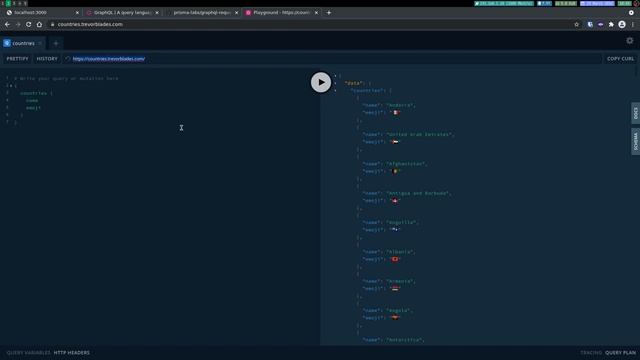This screenshot has height=360, width=640.
Task: Click the "name" field in query editor
Action: pos(32,100)
